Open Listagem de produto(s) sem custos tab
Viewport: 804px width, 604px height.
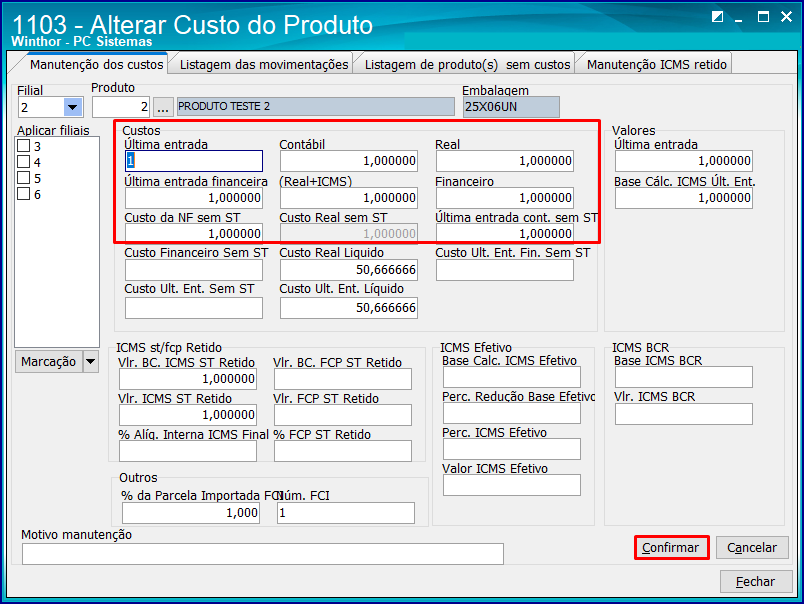pos(467,65)
